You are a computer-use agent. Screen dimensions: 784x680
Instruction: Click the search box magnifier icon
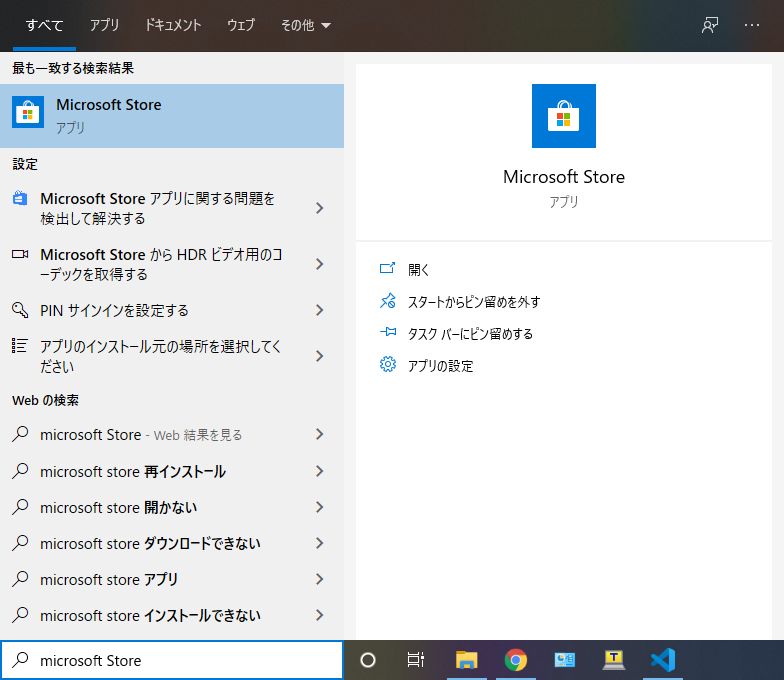pyautogui.click(x=20, y=660)
